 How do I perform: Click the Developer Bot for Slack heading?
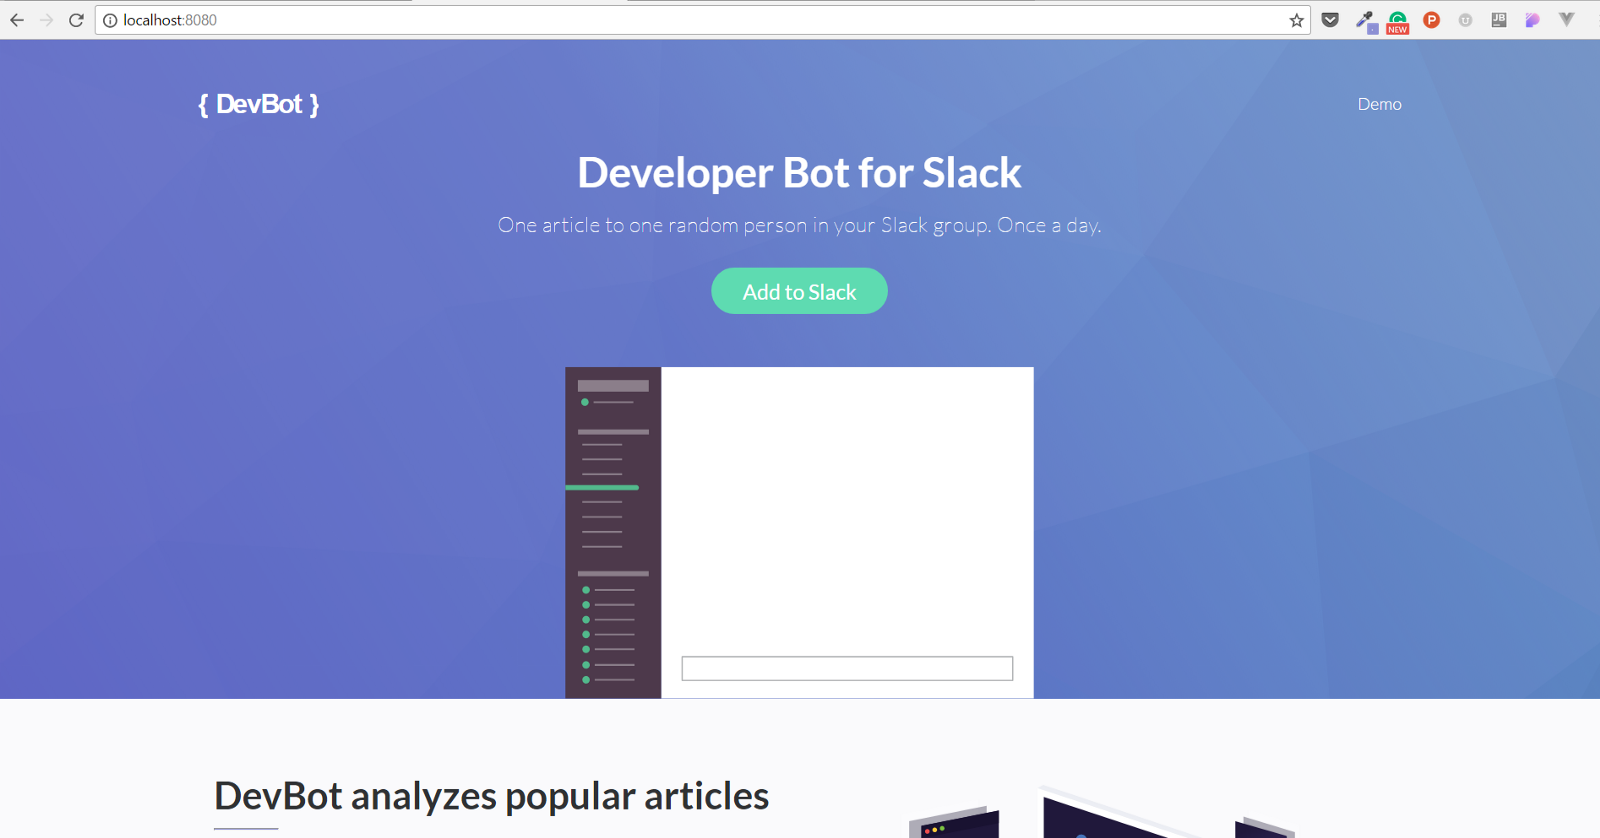(x=799, y=172)
